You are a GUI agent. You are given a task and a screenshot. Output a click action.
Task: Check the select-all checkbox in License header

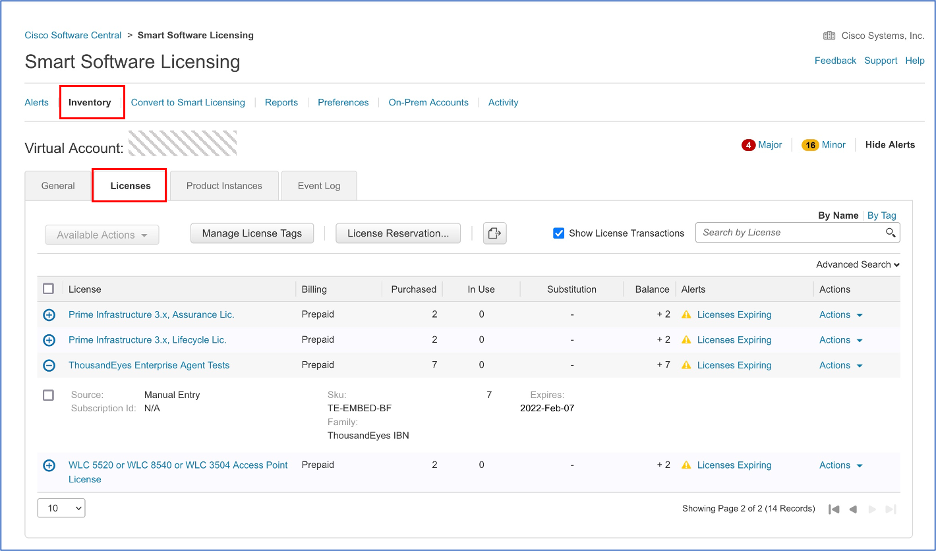point(49,289)
